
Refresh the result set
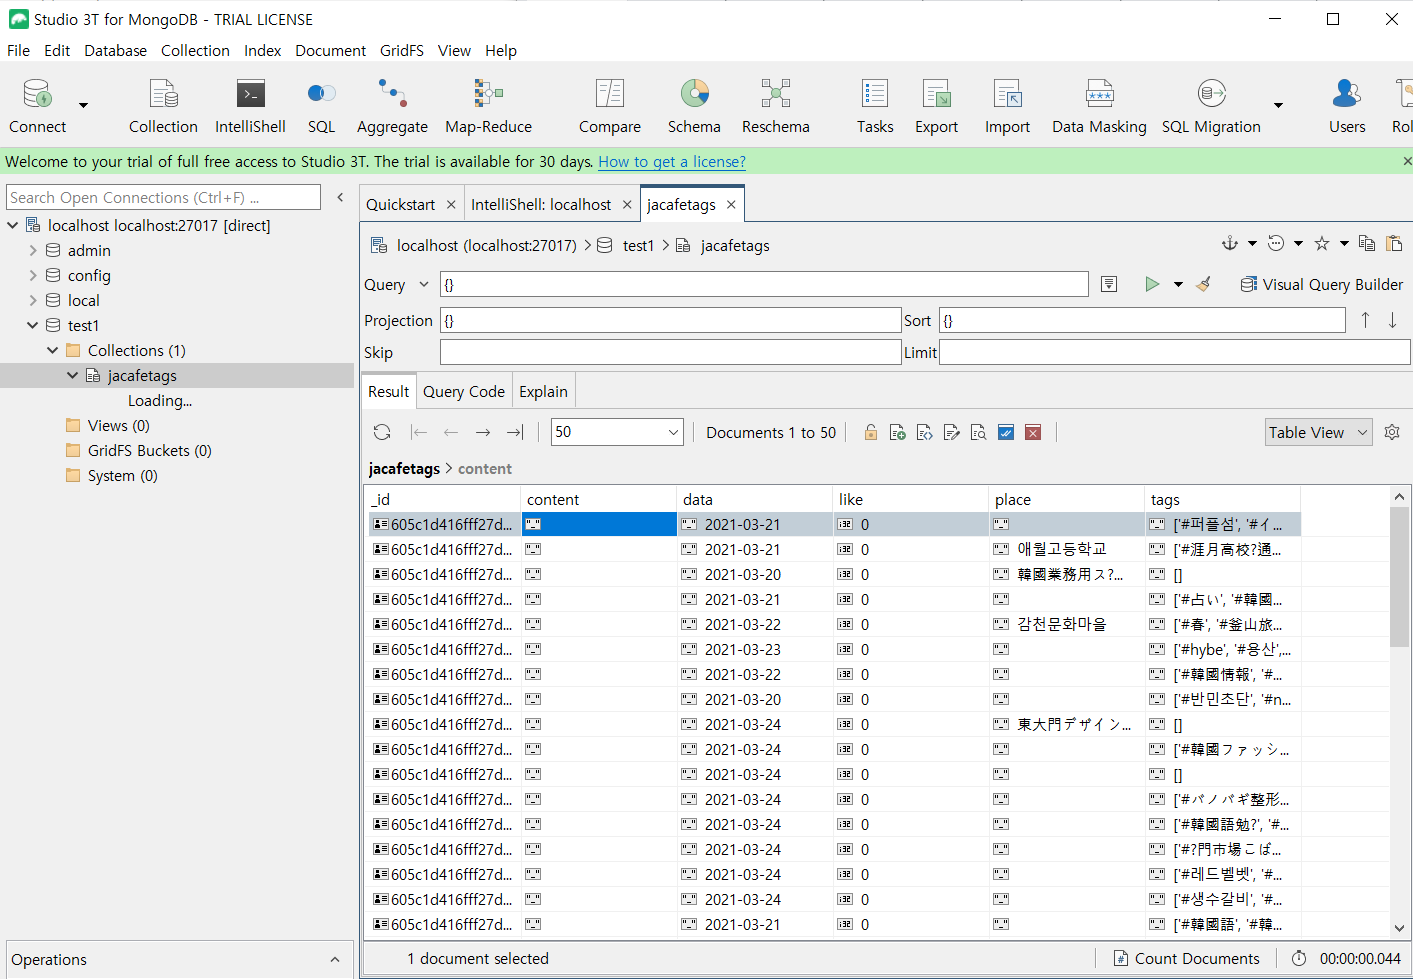point(382,432)
